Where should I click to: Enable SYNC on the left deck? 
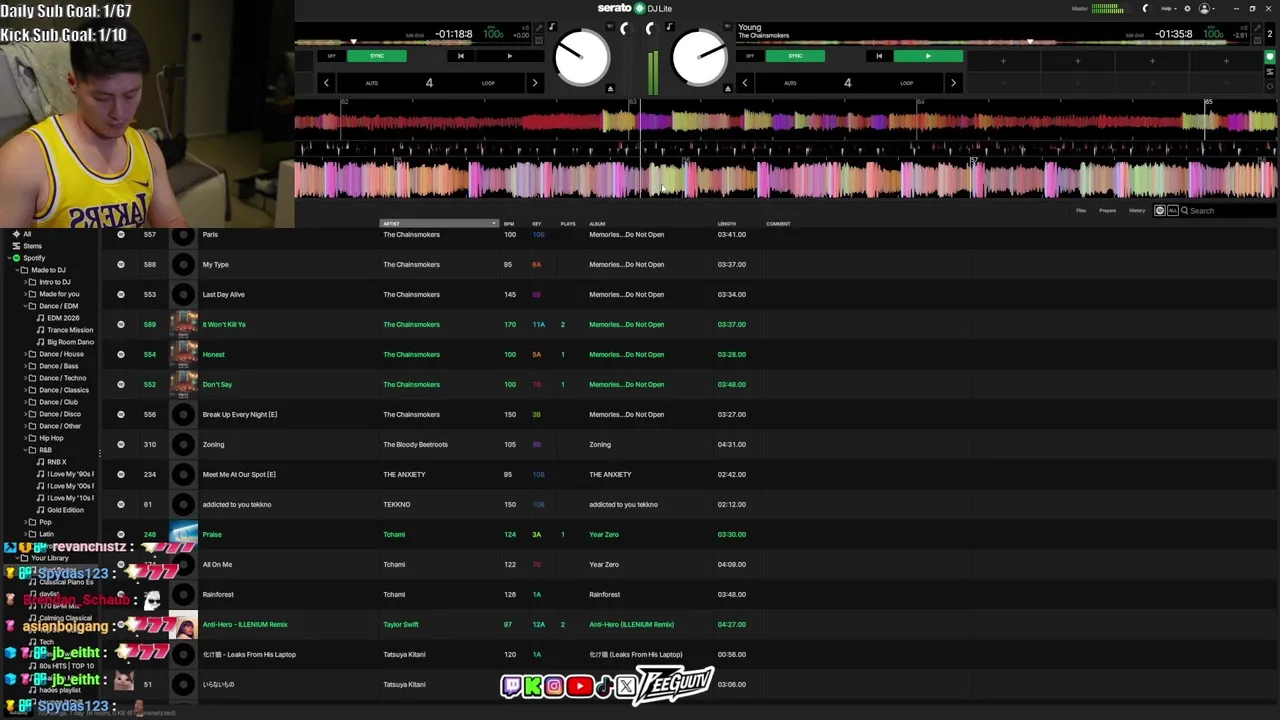377,56
